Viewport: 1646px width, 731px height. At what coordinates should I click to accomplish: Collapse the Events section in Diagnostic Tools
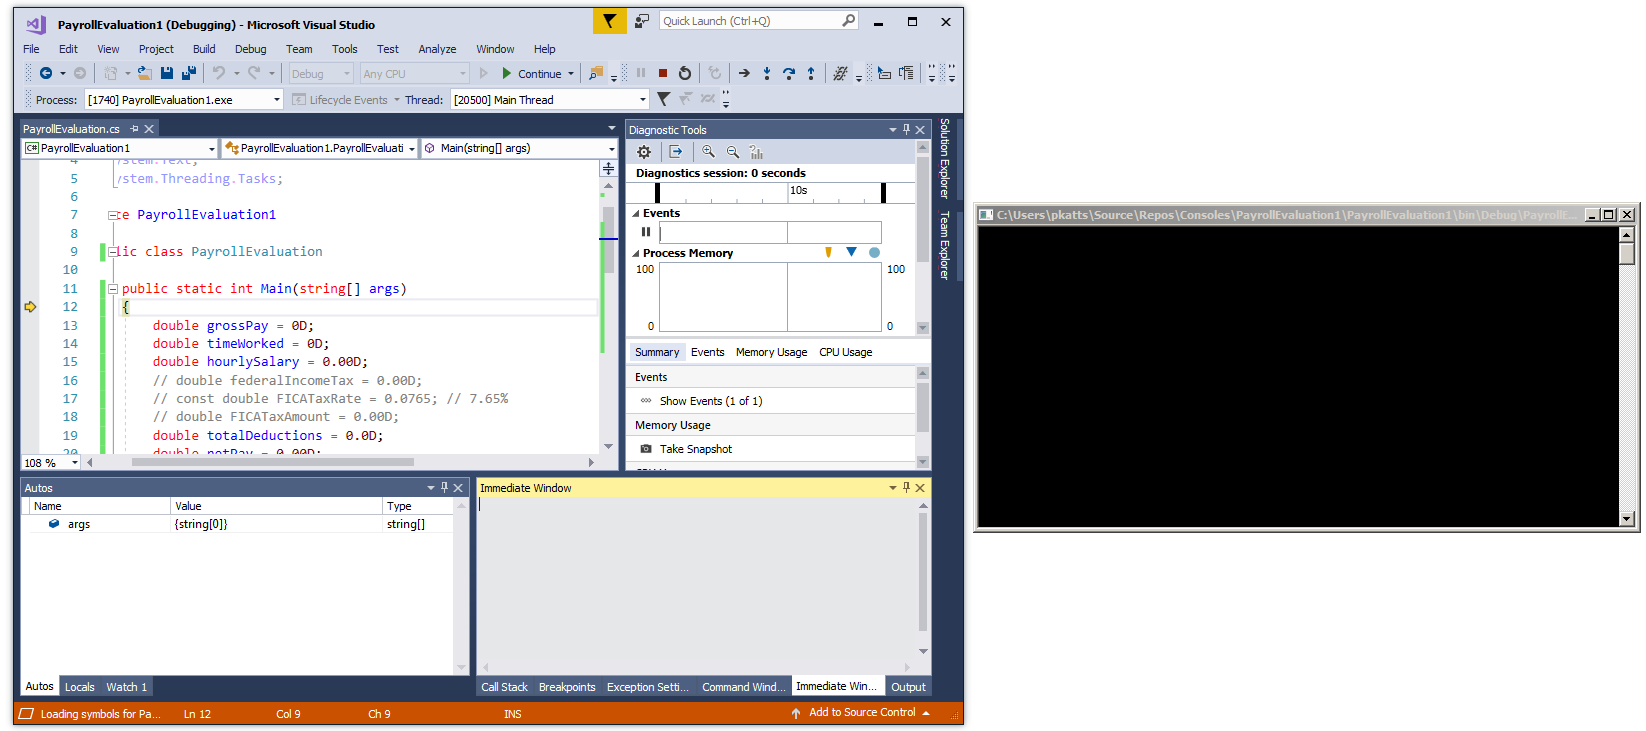(x=636, y=213)
